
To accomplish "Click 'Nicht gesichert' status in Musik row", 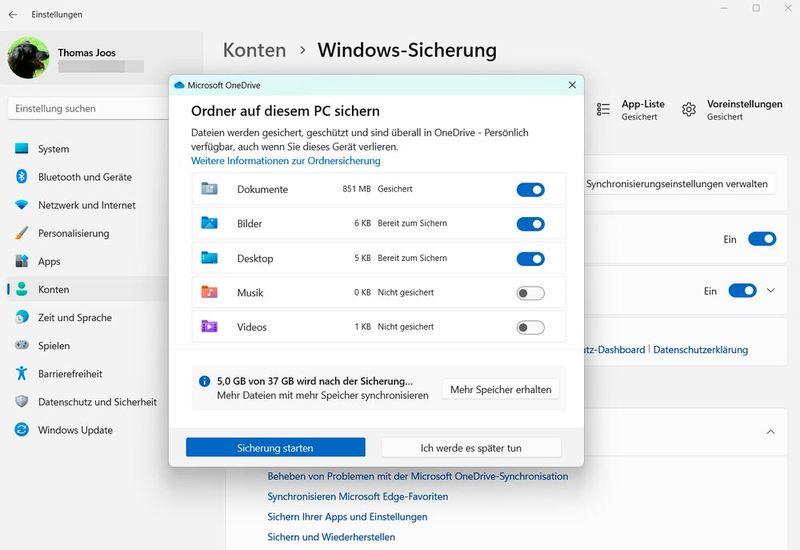I will point(406,292).
